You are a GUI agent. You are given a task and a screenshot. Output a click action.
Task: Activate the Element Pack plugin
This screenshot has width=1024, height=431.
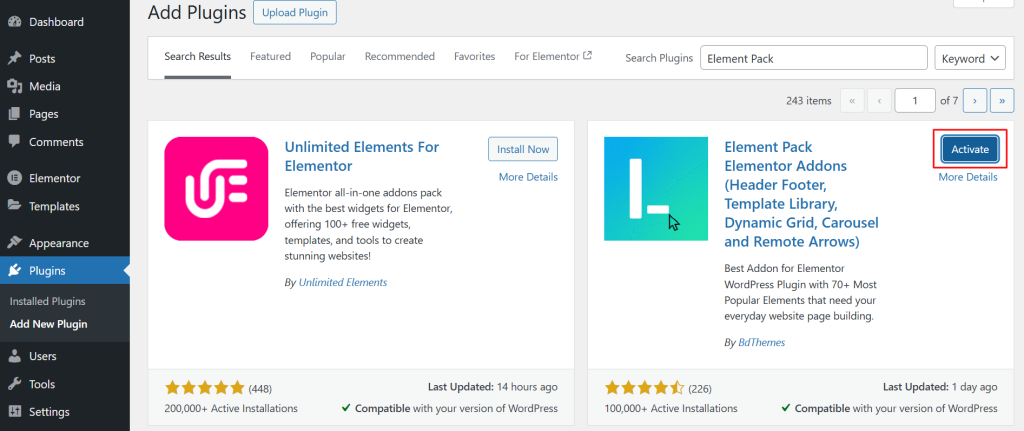tap(969, 149)
